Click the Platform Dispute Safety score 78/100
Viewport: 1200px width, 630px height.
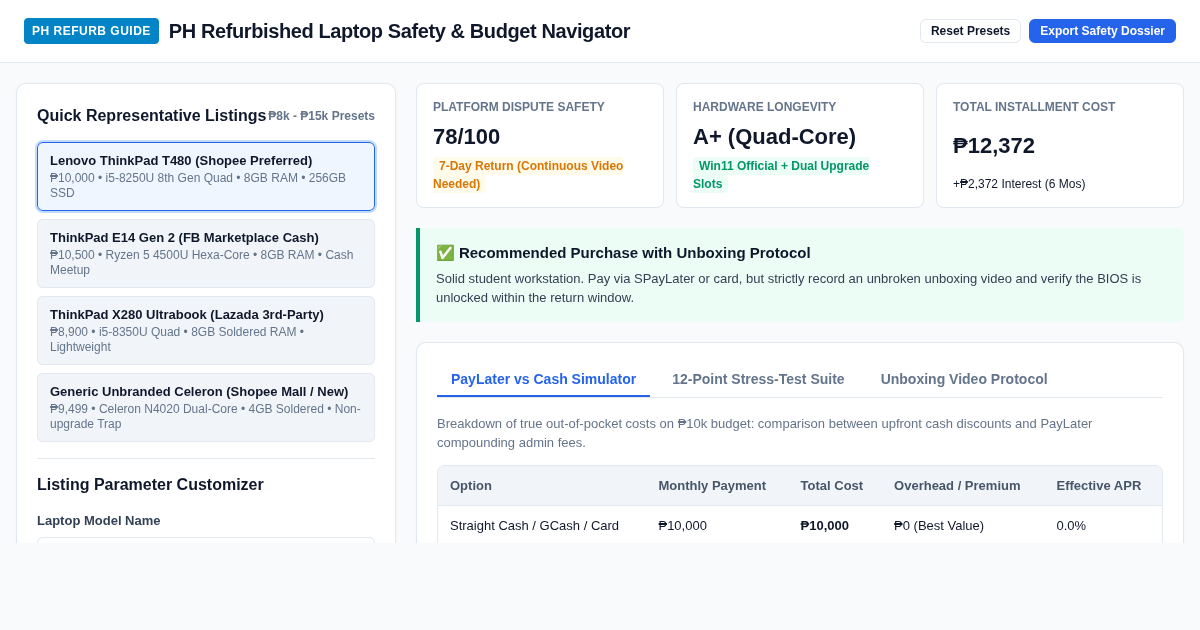(466, 137)
